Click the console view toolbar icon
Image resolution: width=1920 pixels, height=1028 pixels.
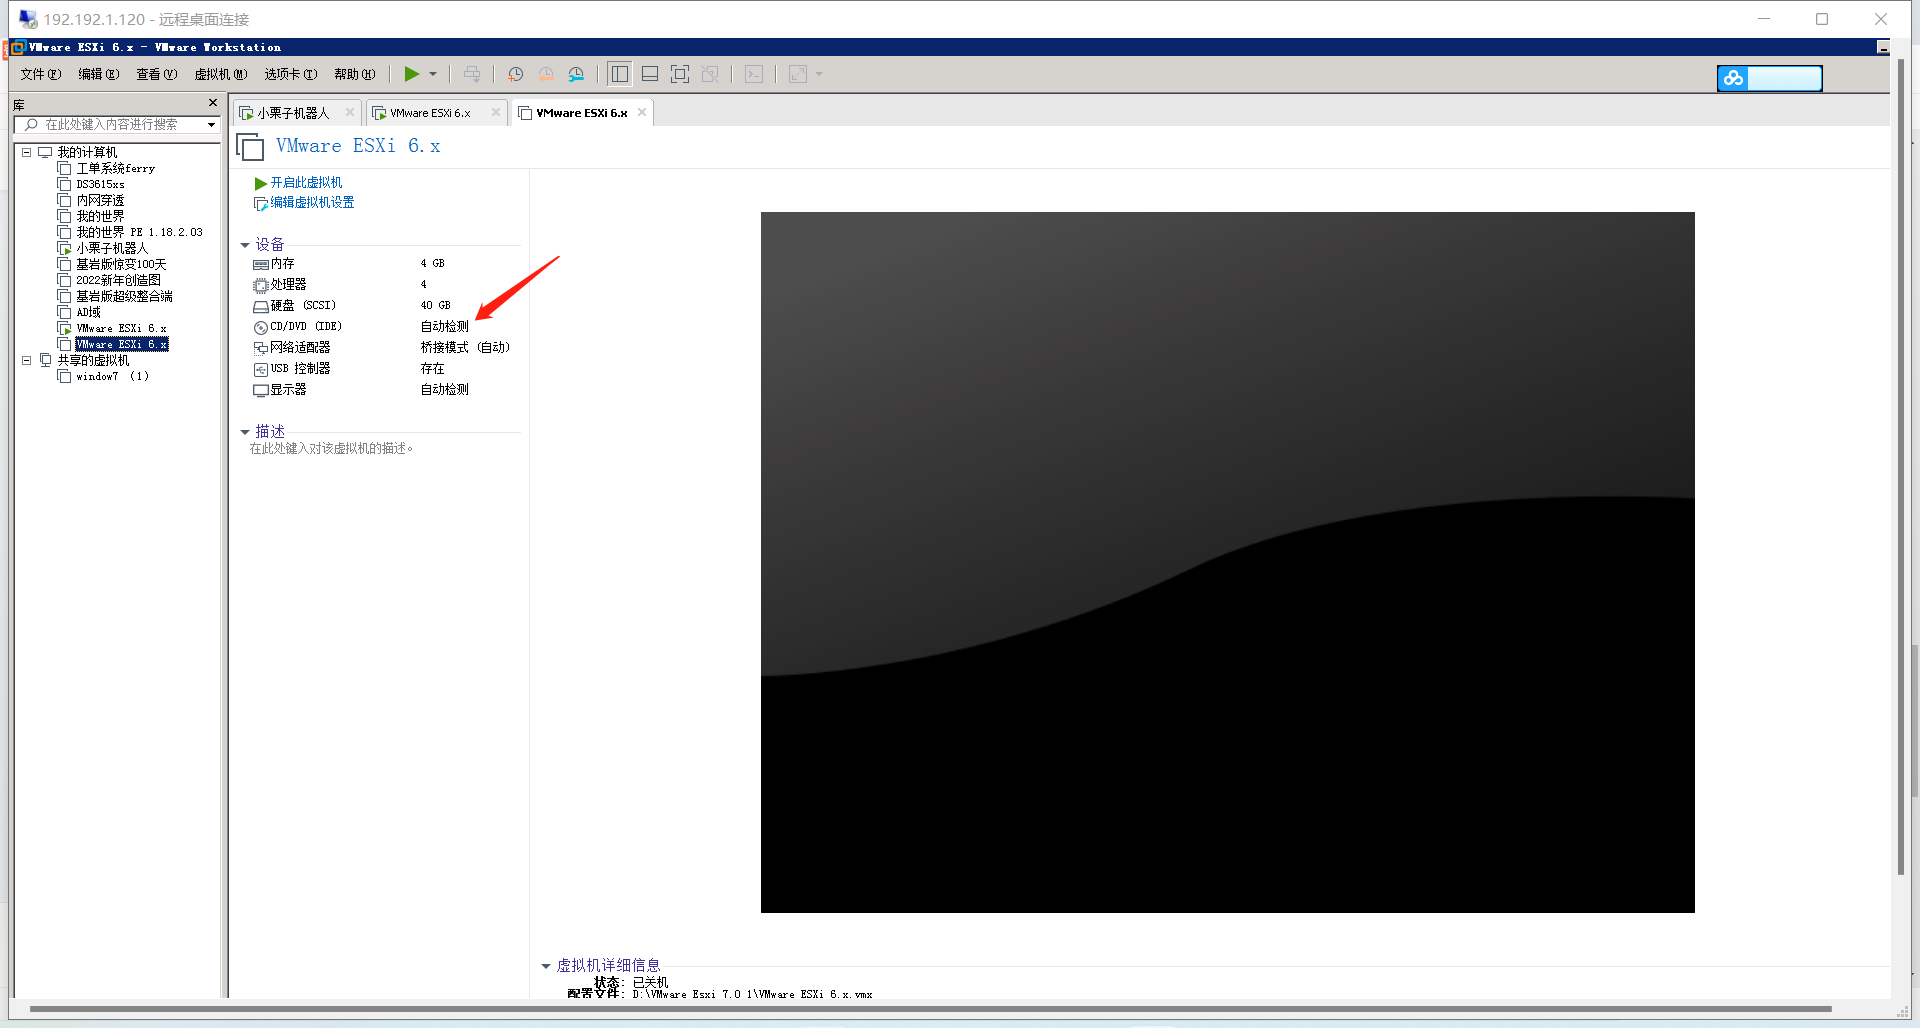pyautogui.click(x=754, y=74)
